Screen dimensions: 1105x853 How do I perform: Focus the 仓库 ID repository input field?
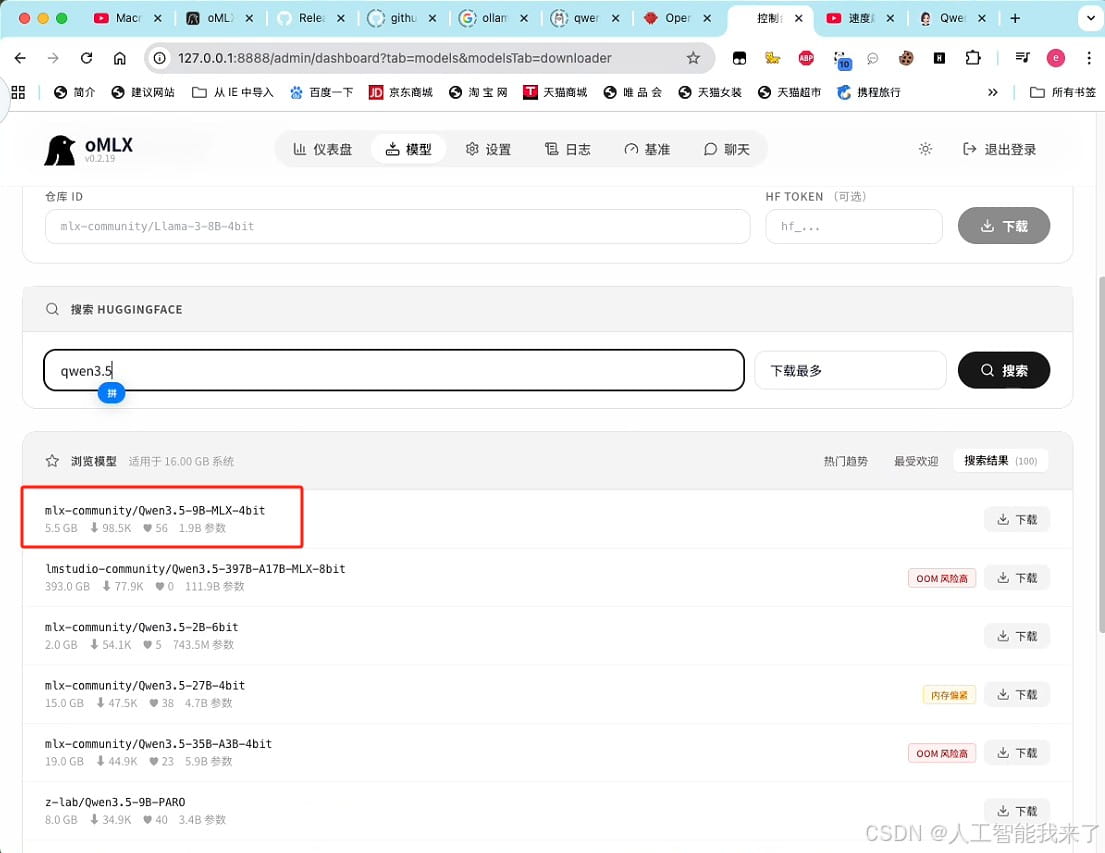(x=397, y=226)
